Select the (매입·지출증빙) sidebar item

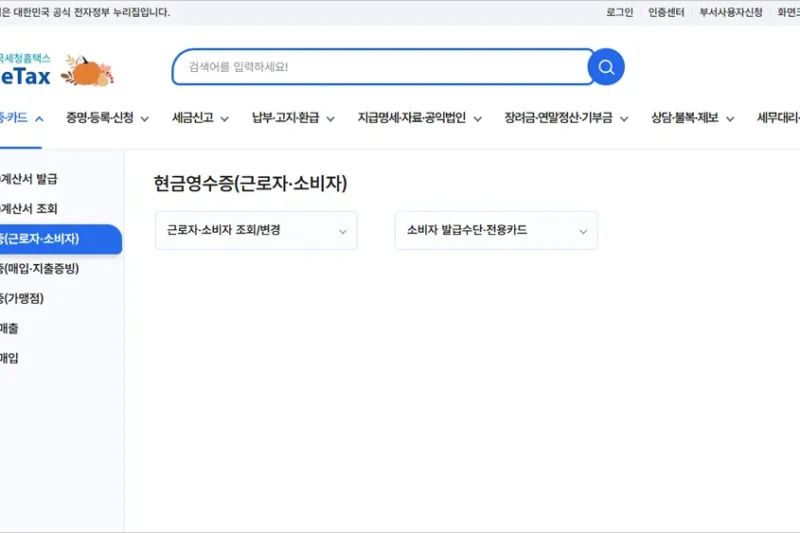coord(40,268)
